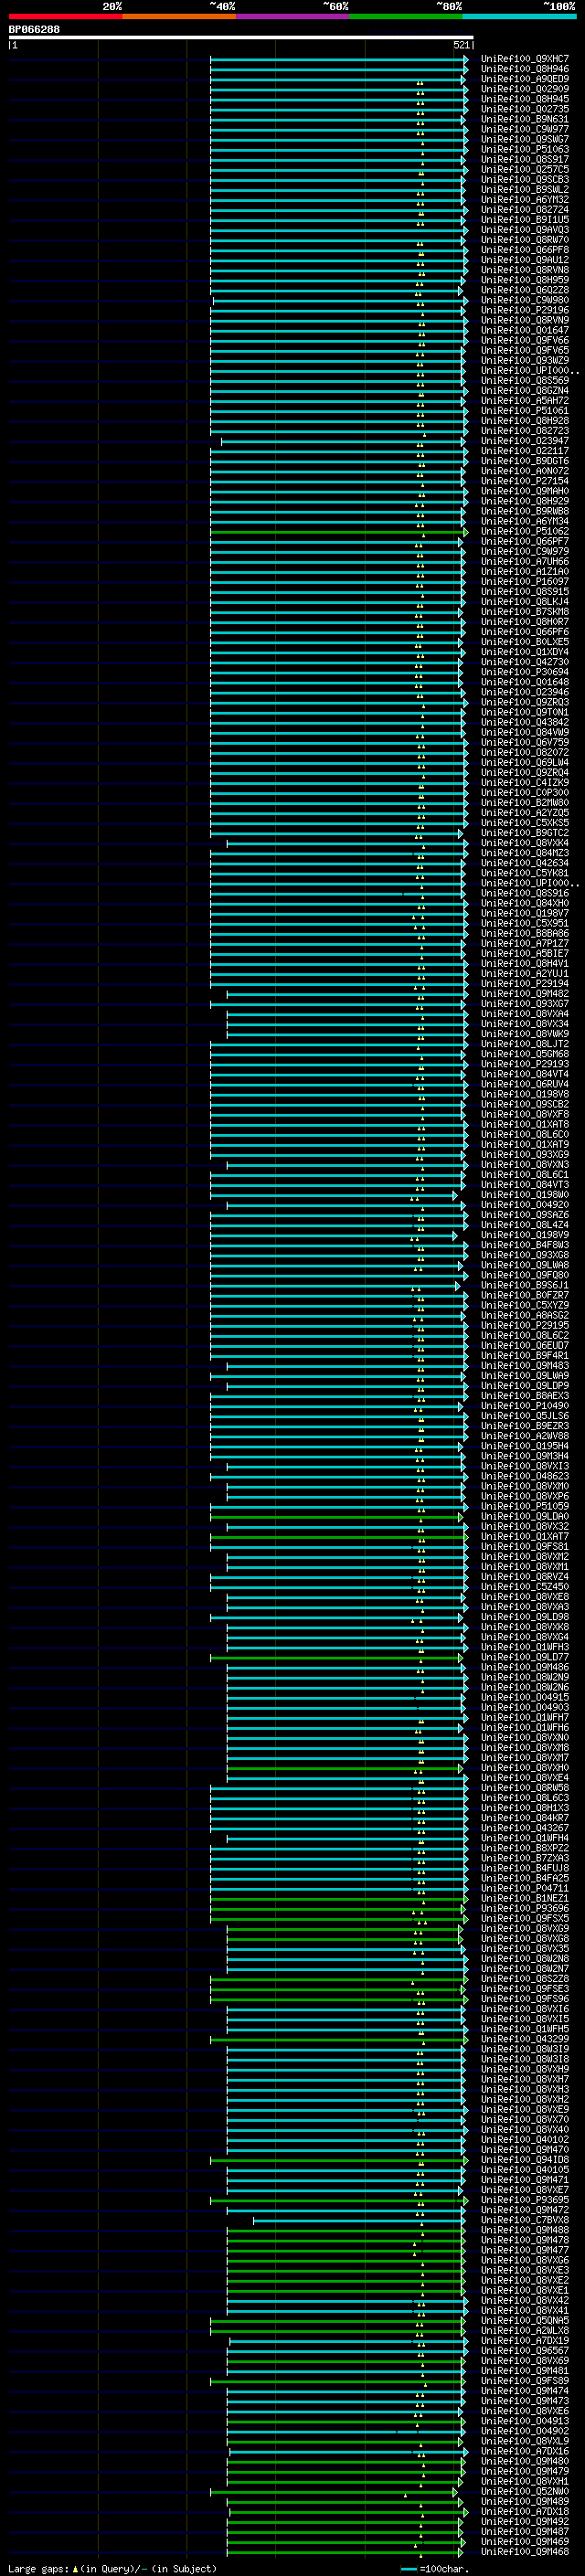Select hit UniRef100_P29195
This screenshot has width=585, height=2576.
click(x=525, y=1325)
